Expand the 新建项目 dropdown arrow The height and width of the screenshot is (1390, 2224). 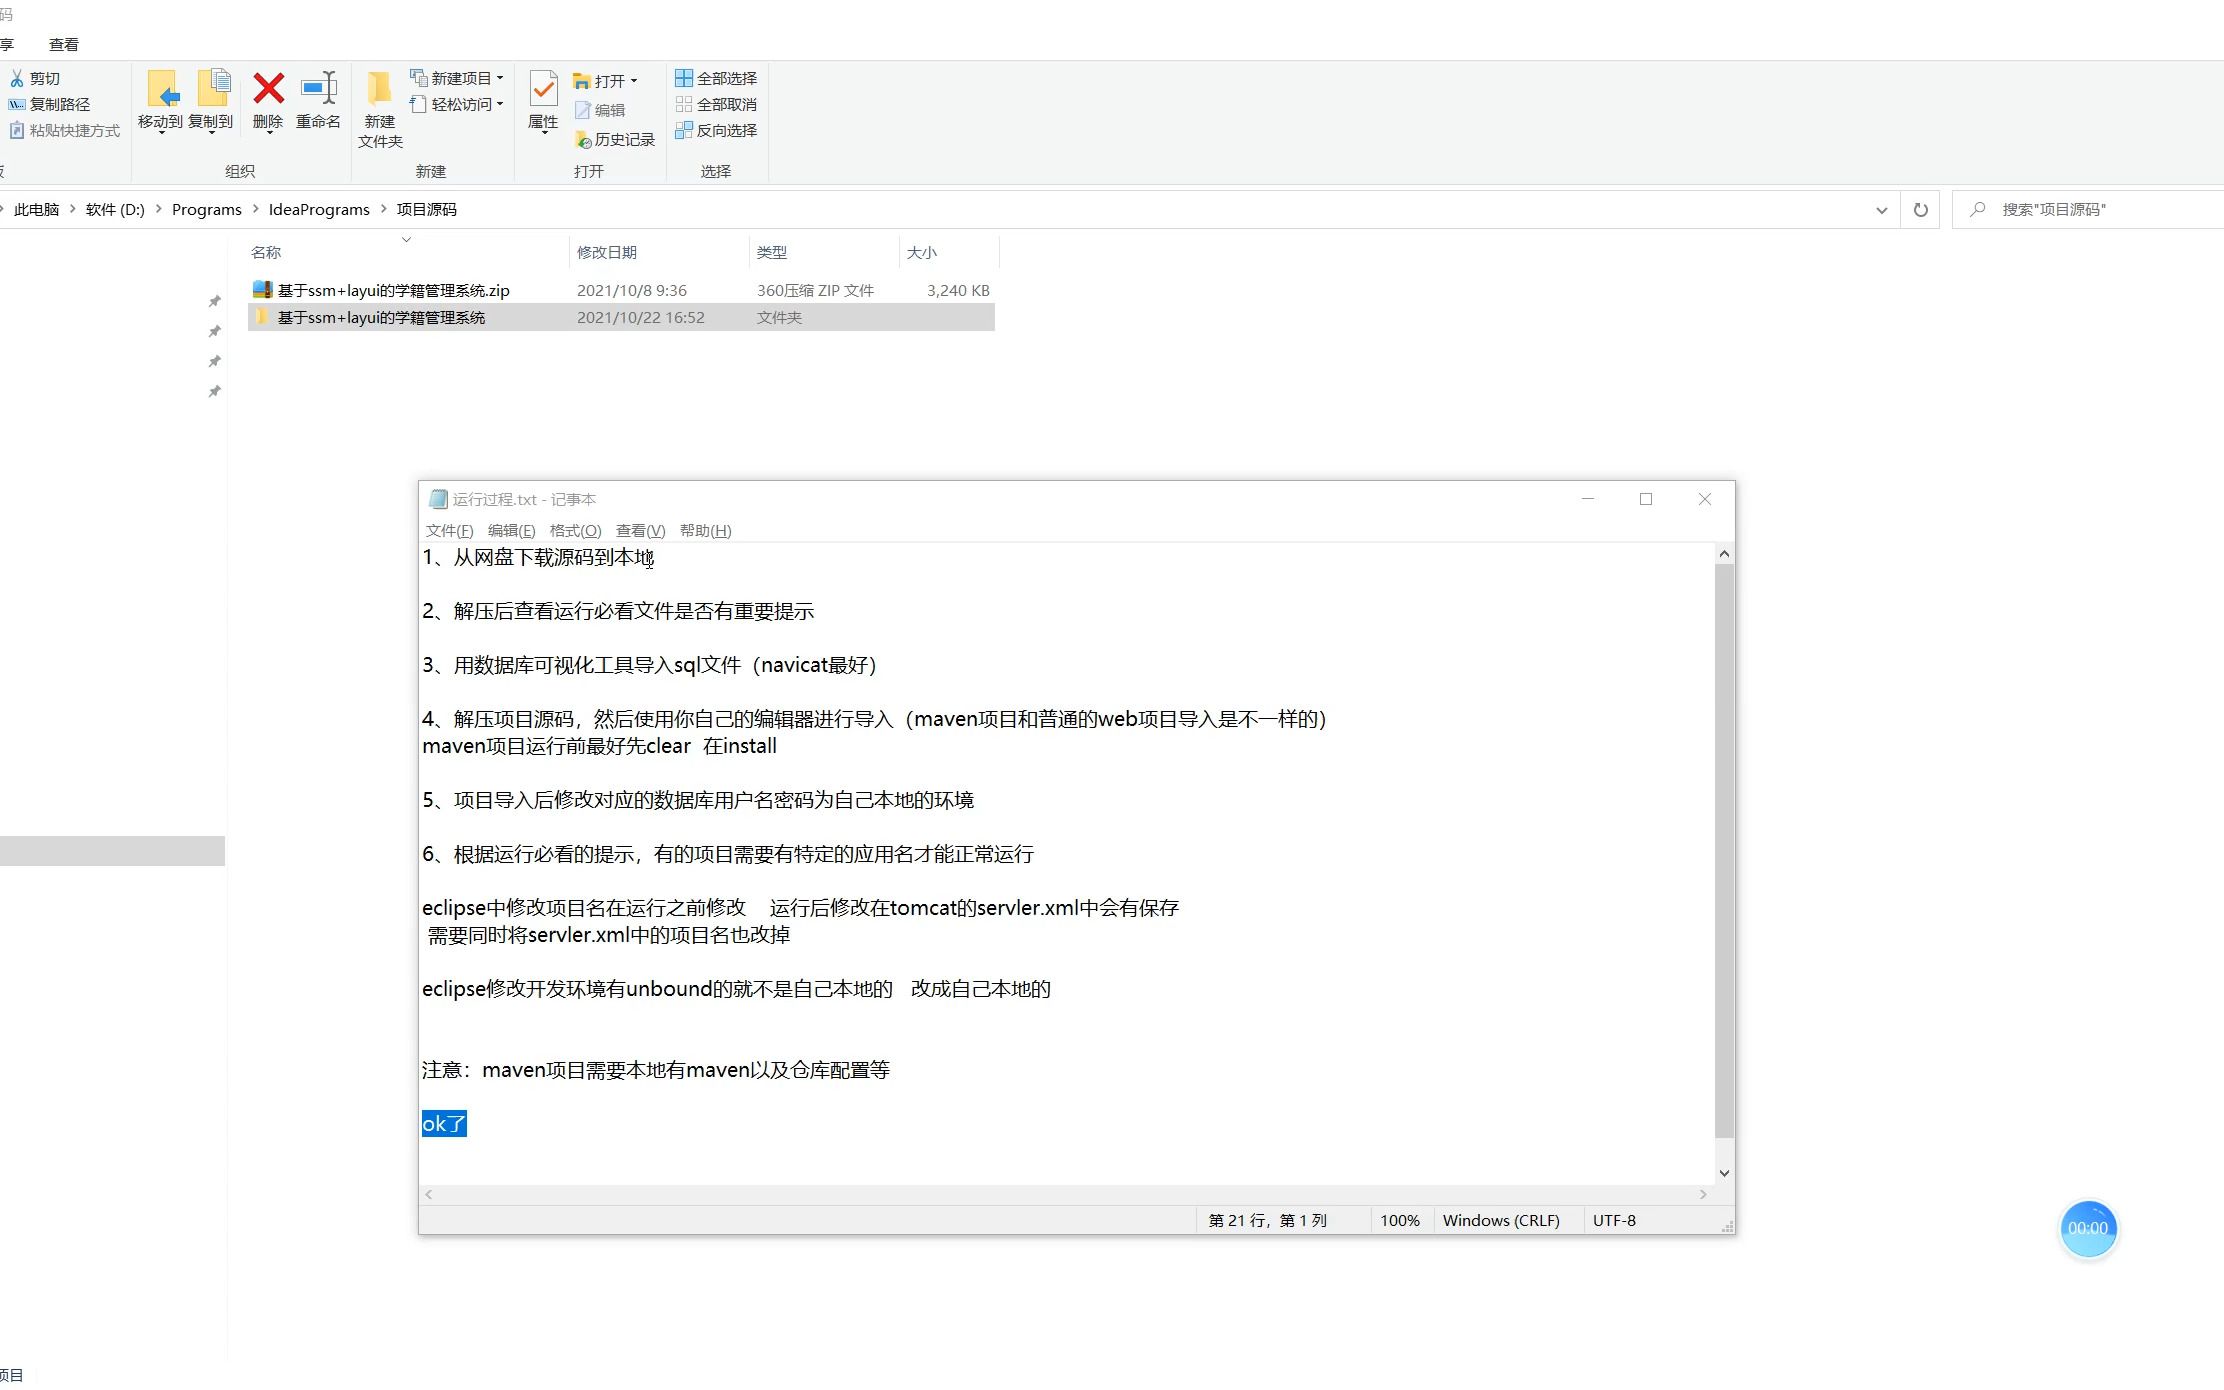click(500, 77)
